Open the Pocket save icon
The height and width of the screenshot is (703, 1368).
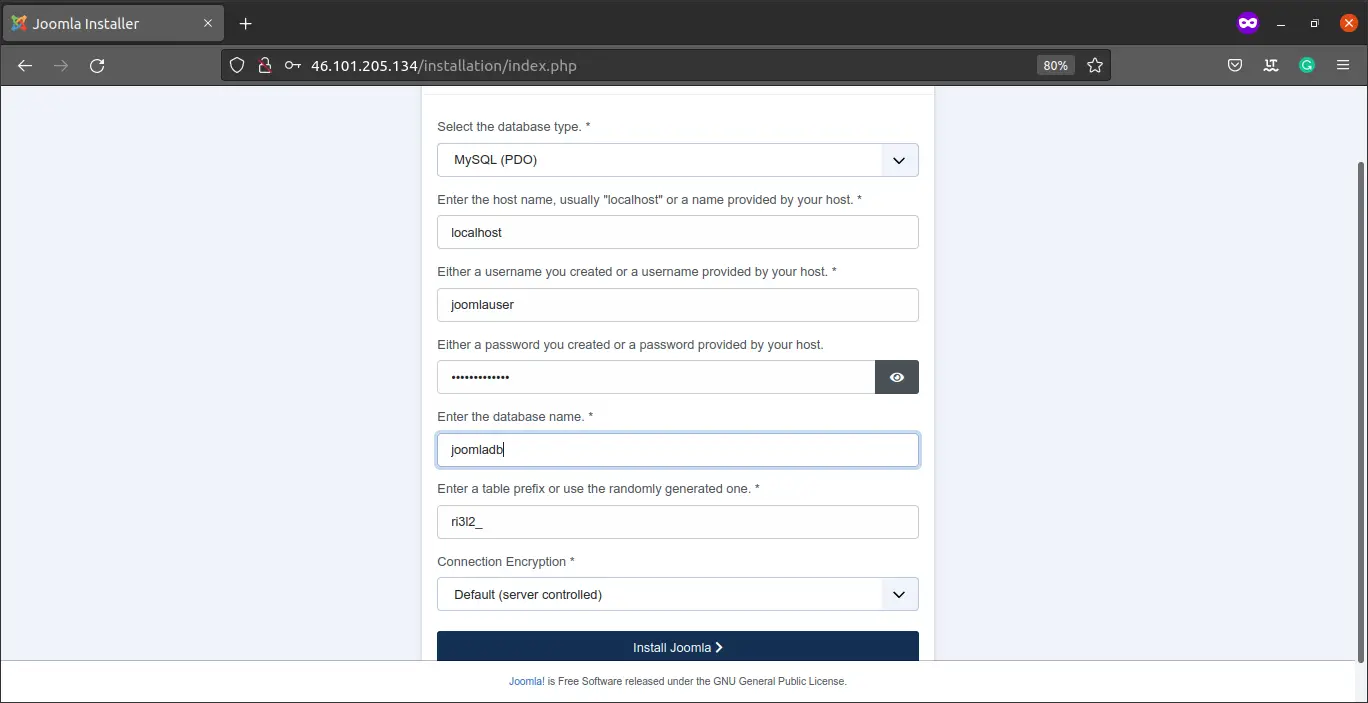tap(1235, 65)
